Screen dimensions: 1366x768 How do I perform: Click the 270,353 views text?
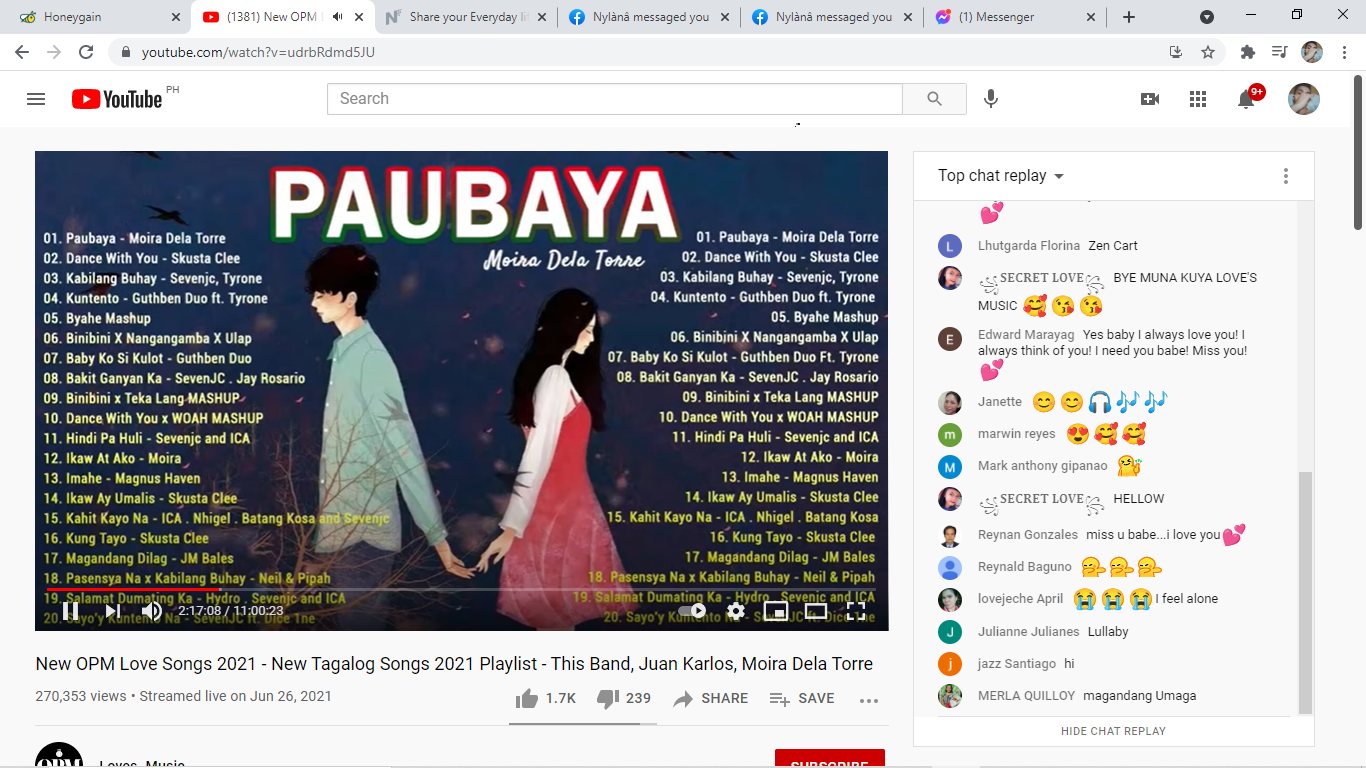tap(81, 696)
